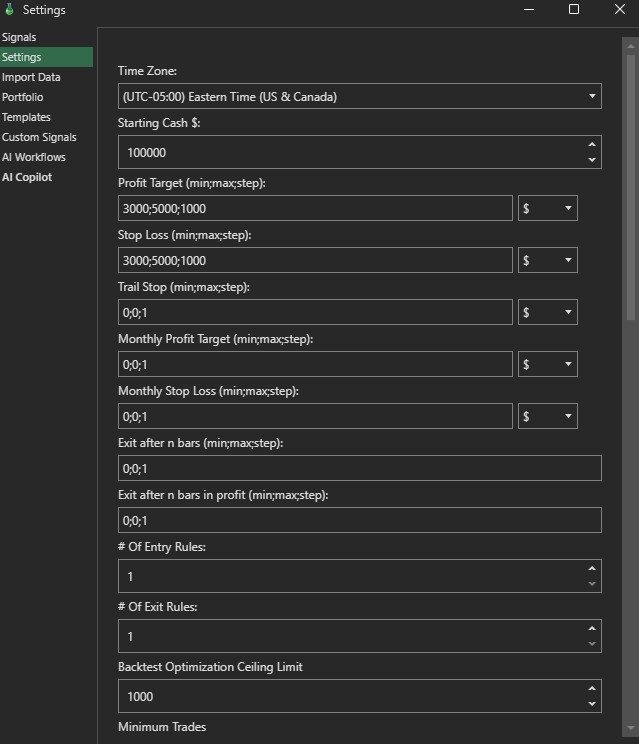The image size is (639, 744).
Task: Open Profit Target unit dropdown
Action: [x=547, y=208]
